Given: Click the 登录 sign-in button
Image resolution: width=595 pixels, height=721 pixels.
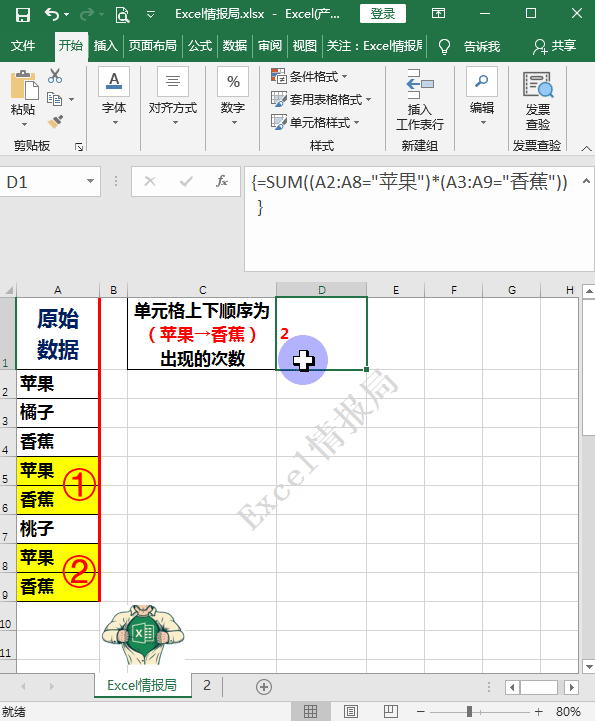Looking at the screenshot, I should pyautogui.click(x=383, y=14).
